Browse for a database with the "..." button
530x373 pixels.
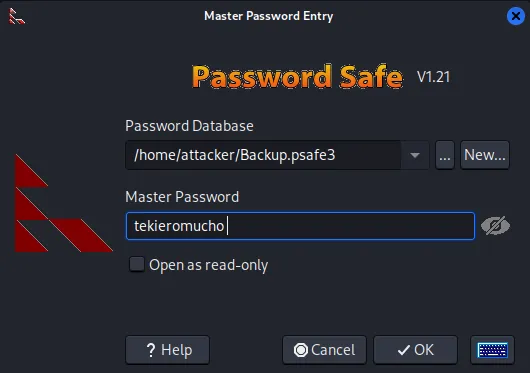(x=445, y=155)
